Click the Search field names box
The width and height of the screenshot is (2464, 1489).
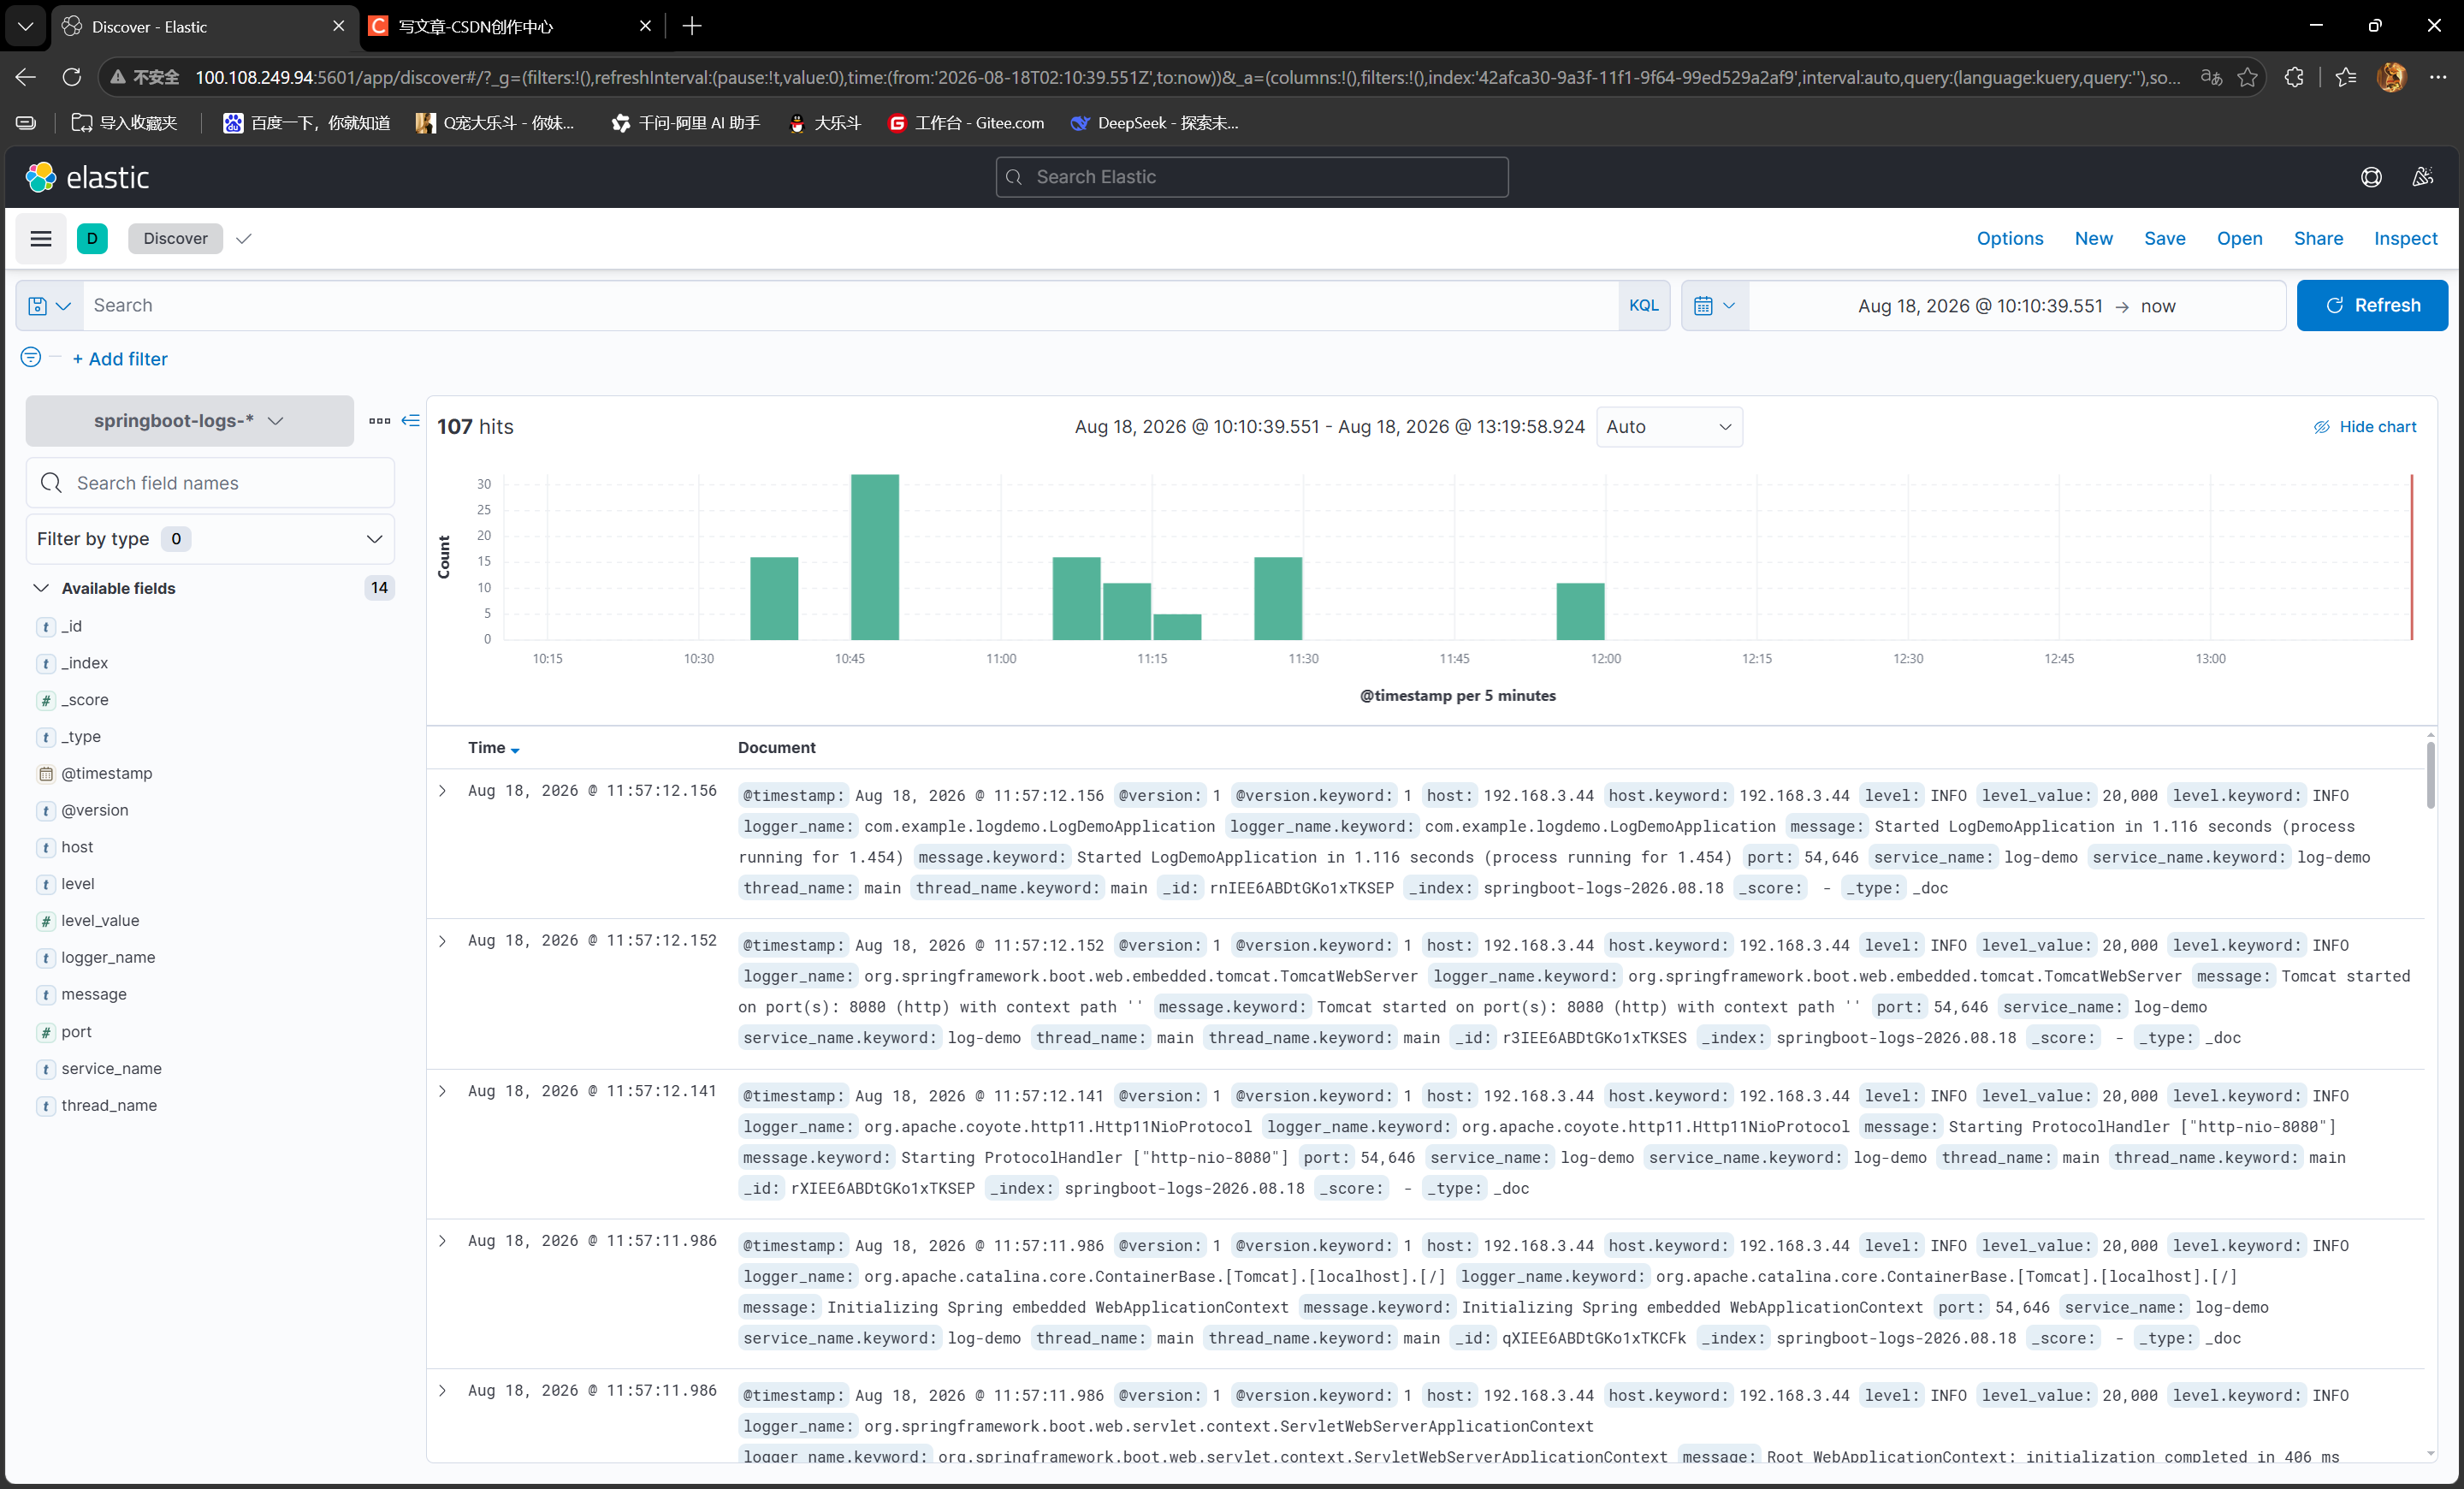pyautogui.click(x=210, y=483)
